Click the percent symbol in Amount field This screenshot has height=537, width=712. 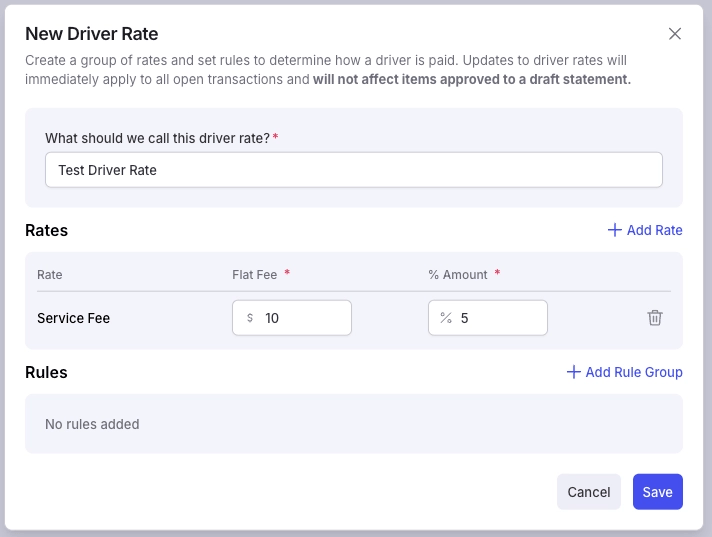(446, 318)
